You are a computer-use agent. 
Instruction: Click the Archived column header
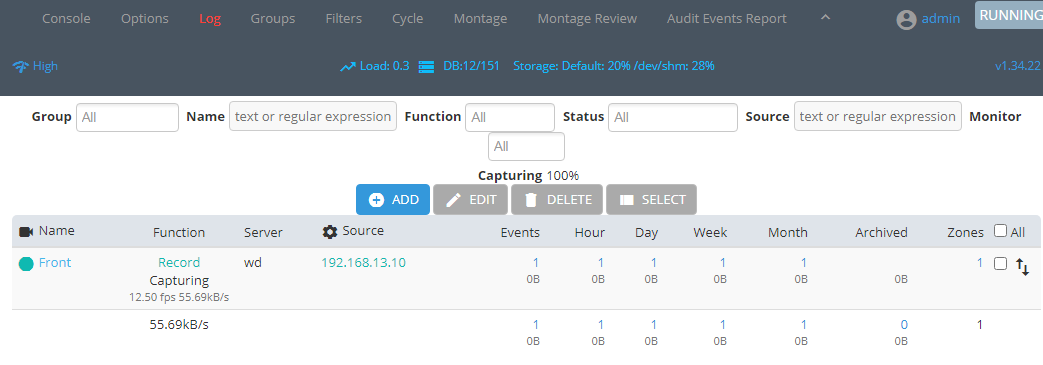(881, 232)
